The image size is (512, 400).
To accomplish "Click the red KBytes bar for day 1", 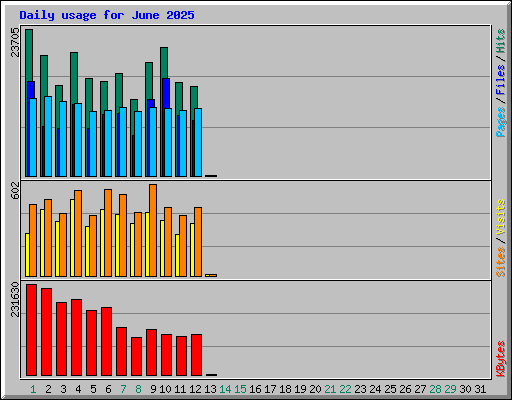I will pos(31,330).
